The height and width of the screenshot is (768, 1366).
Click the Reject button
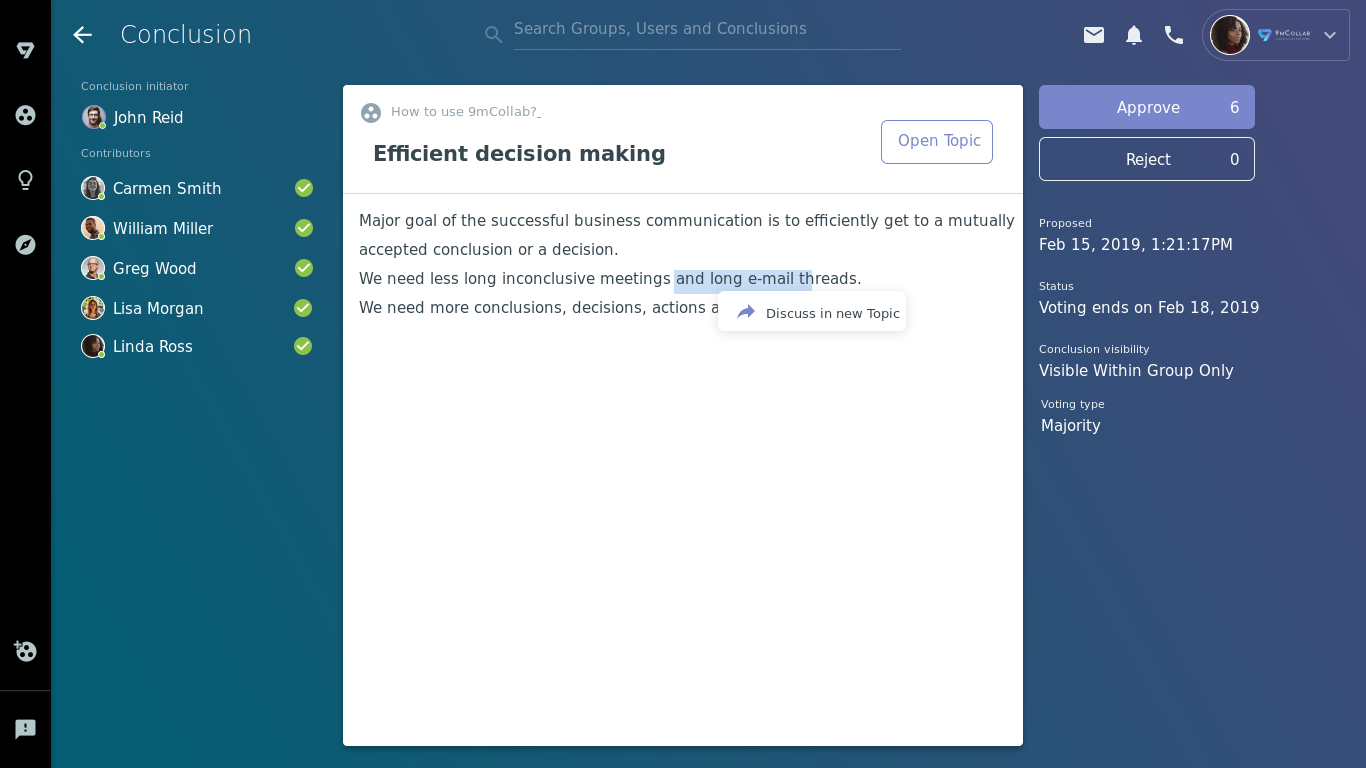click(x=1146, y=159)
